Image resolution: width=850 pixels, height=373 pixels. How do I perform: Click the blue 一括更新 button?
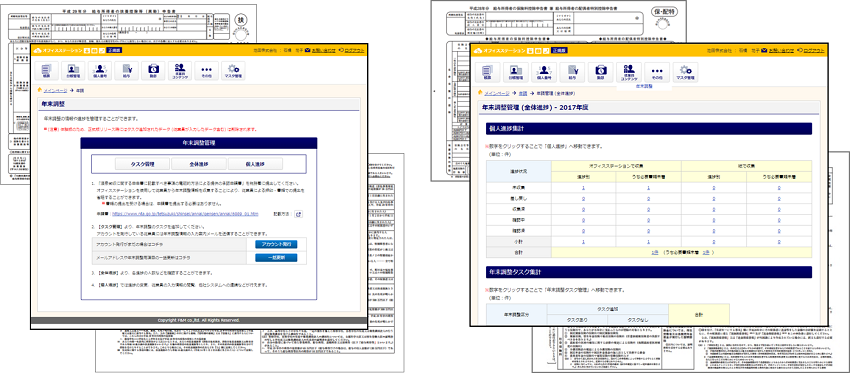click(276, 258)
